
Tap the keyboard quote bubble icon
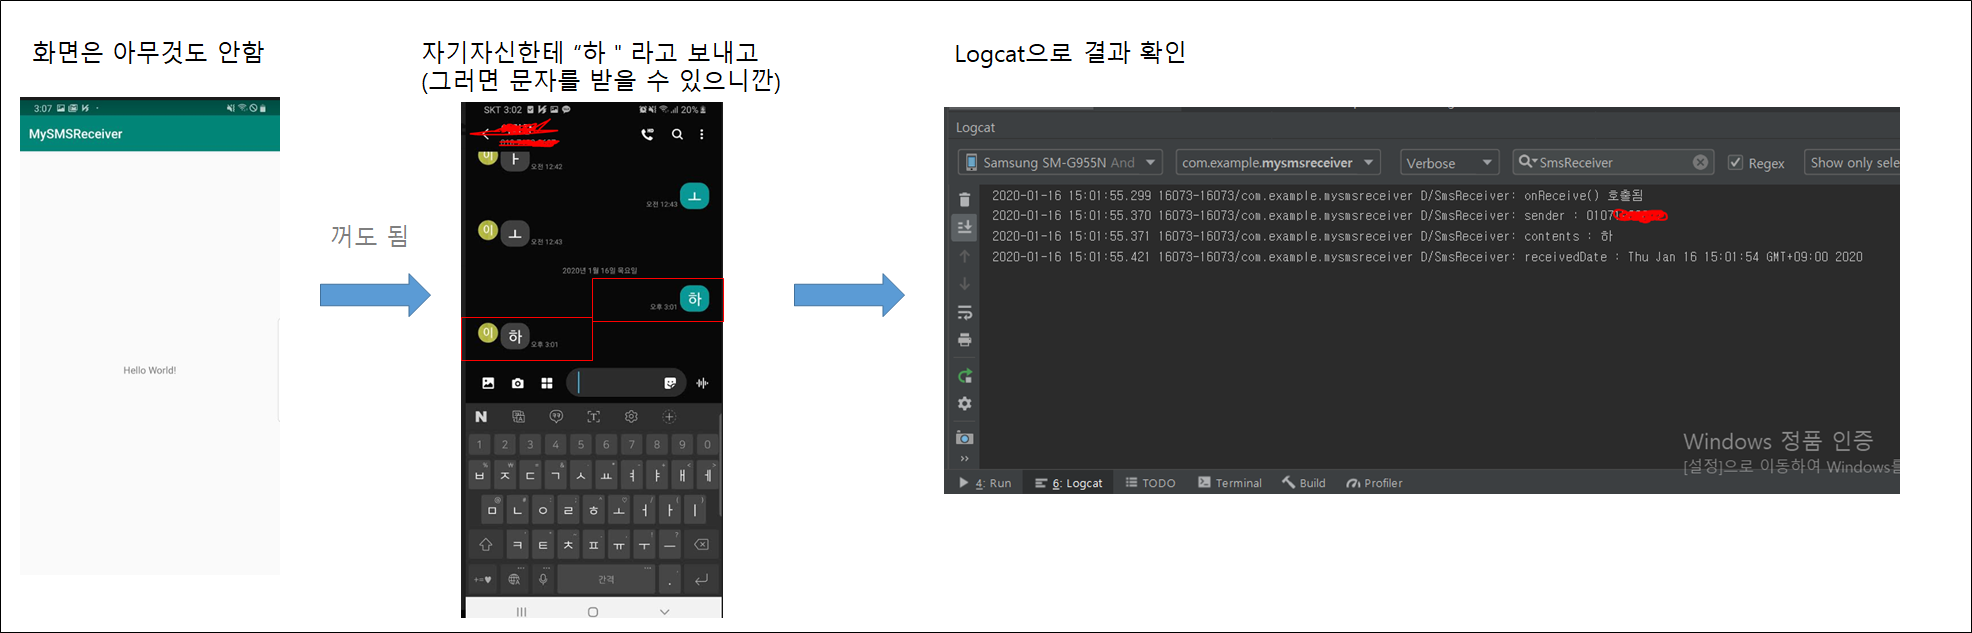[x=556, y=417]
